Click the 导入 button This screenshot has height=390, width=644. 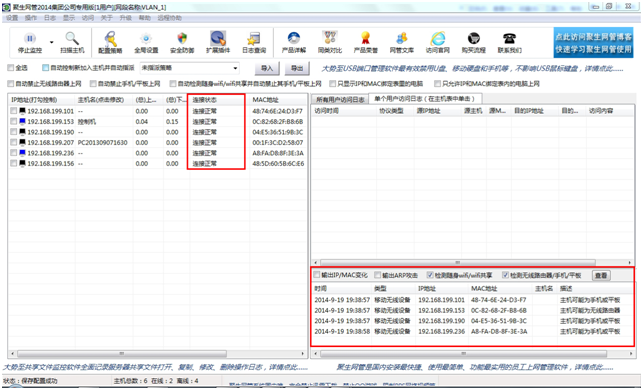pyautogui.click(x=267, y=69)
